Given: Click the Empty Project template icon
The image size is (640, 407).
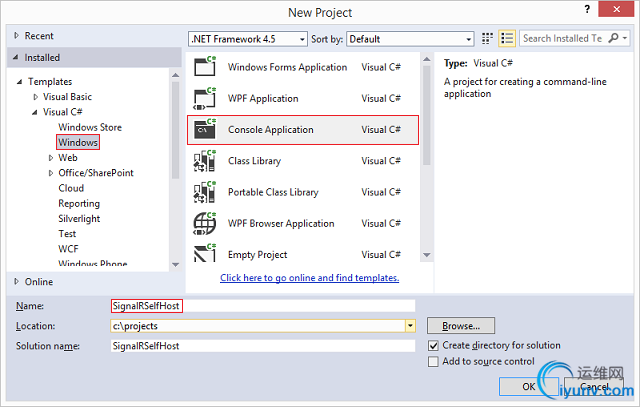Looking at the screenshot, I should pos(205,253).
